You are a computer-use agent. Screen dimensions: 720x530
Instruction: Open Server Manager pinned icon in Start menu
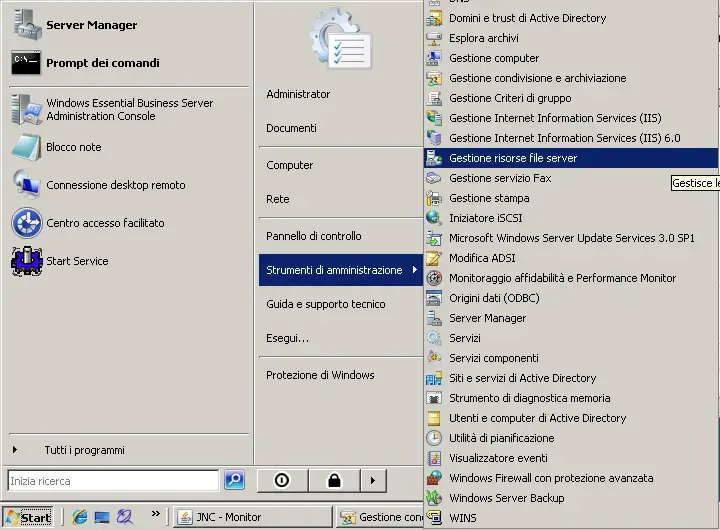coord(27,24)
